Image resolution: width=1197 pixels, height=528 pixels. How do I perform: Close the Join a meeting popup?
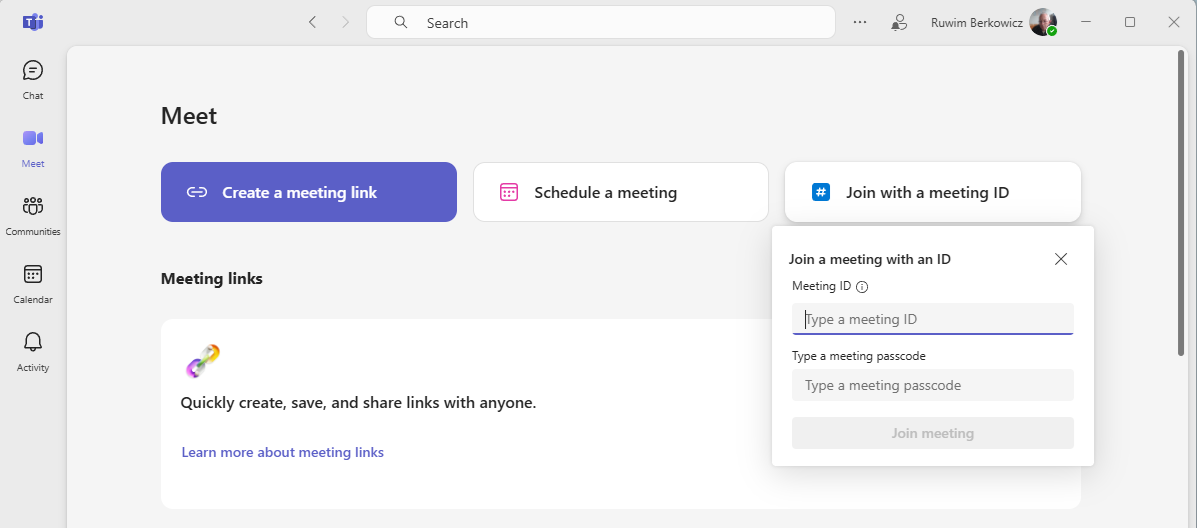point(1061,259)
